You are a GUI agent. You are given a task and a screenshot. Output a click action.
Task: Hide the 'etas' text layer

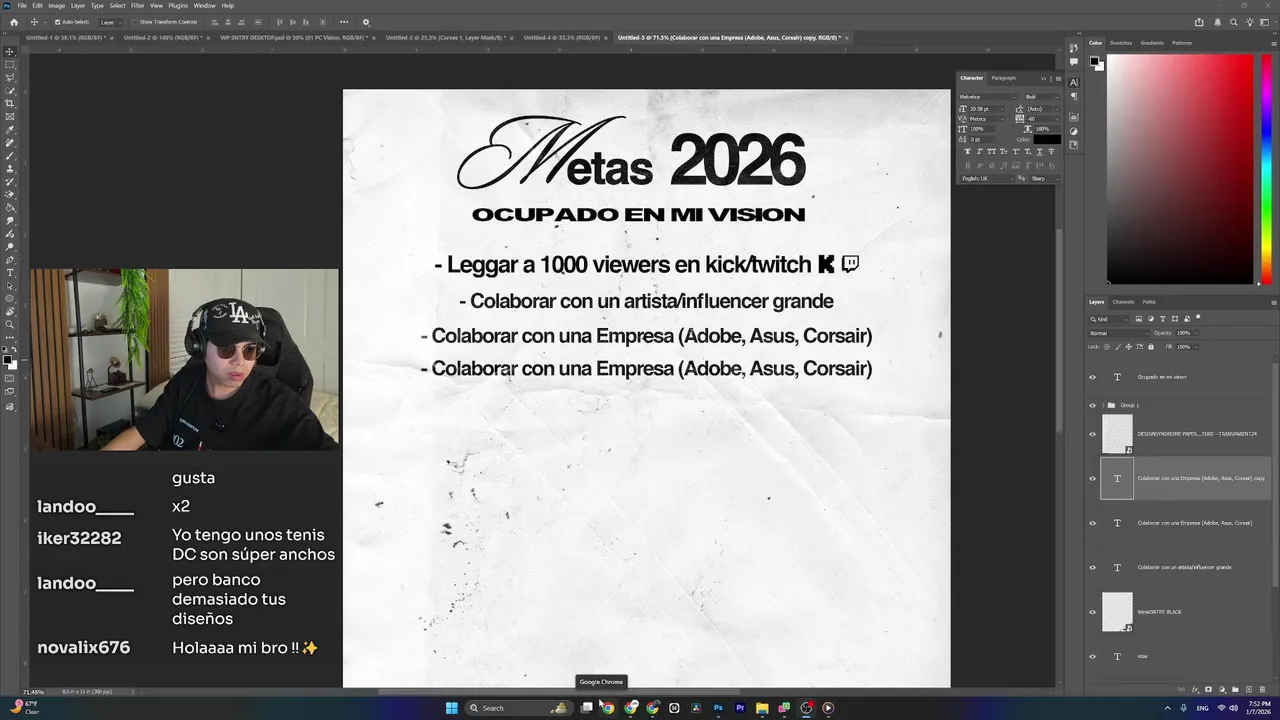click(x=1092, y=656)
